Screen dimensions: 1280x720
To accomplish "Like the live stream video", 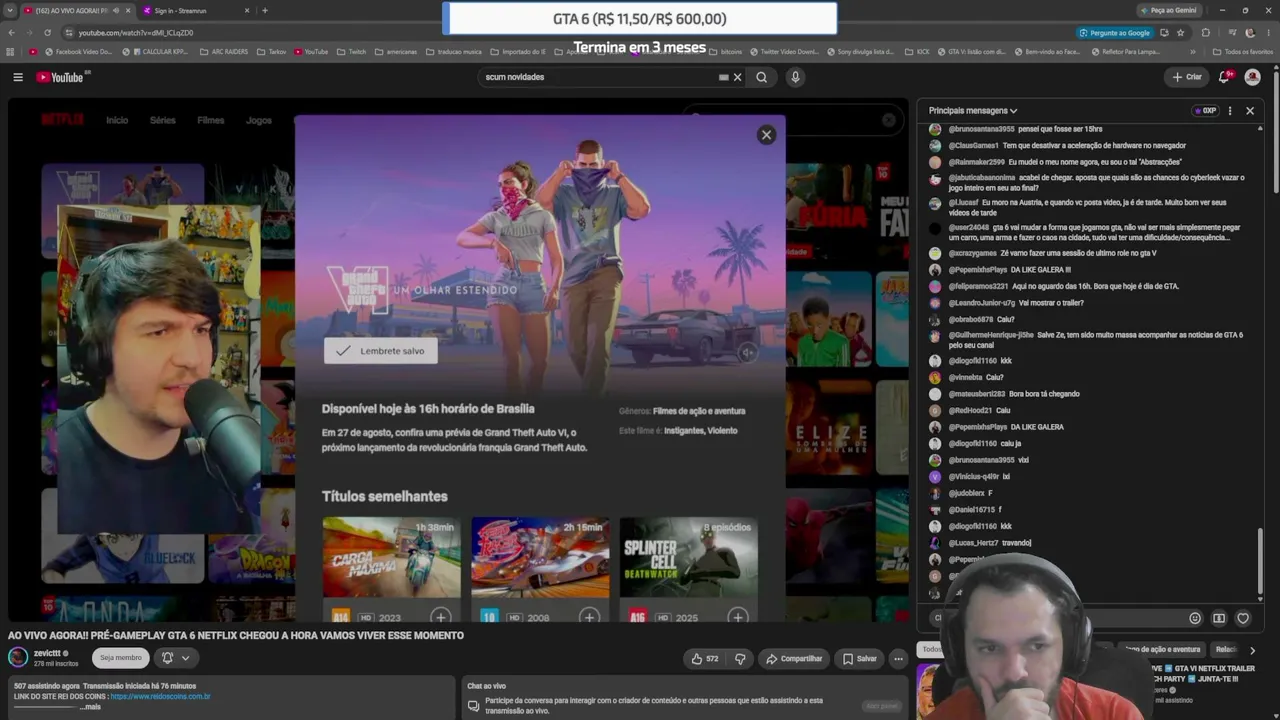I will pos(704,658).
